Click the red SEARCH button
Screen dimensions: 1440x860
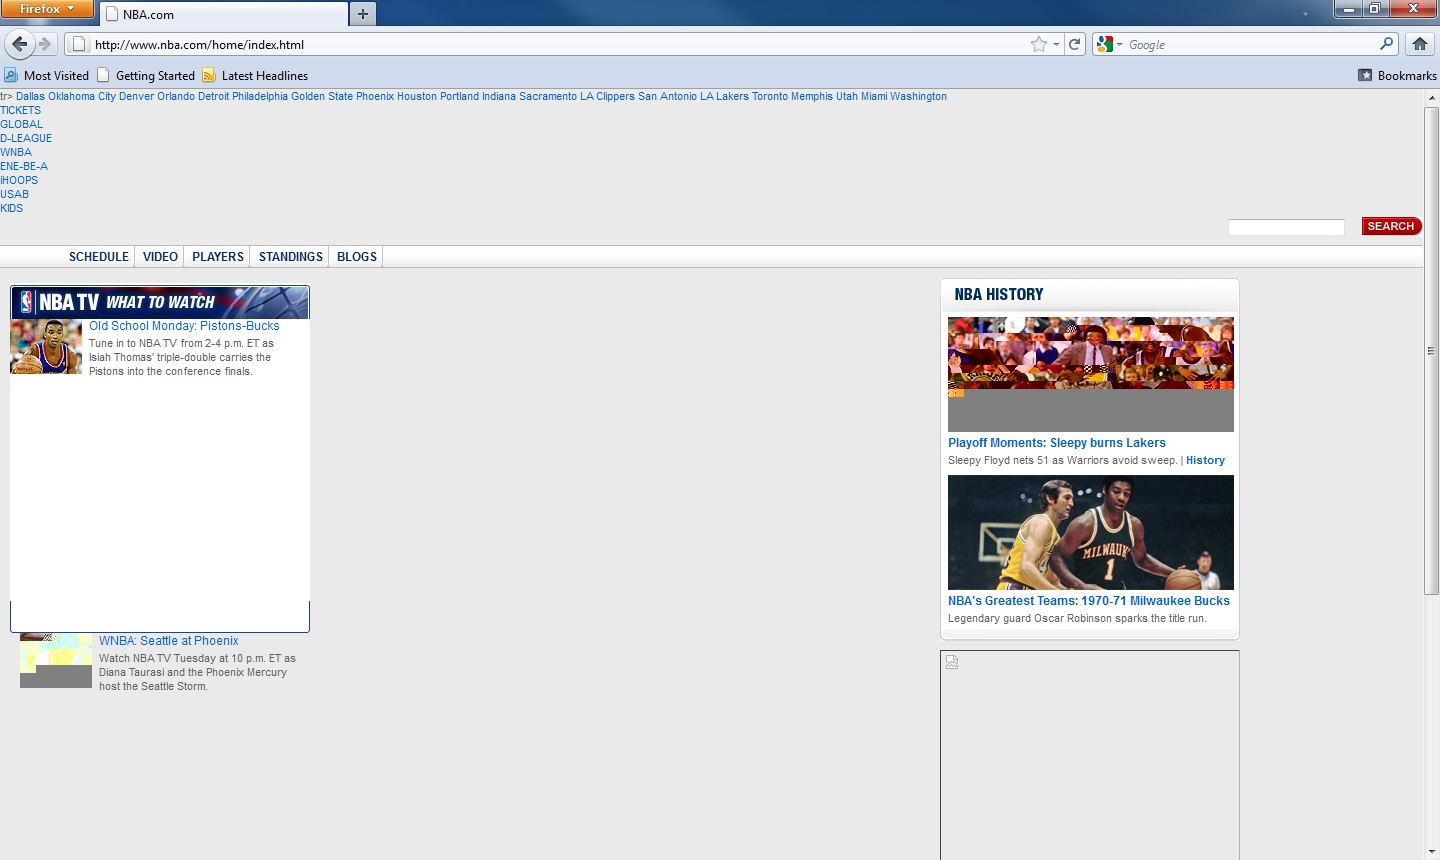[x=1391, y=226]
